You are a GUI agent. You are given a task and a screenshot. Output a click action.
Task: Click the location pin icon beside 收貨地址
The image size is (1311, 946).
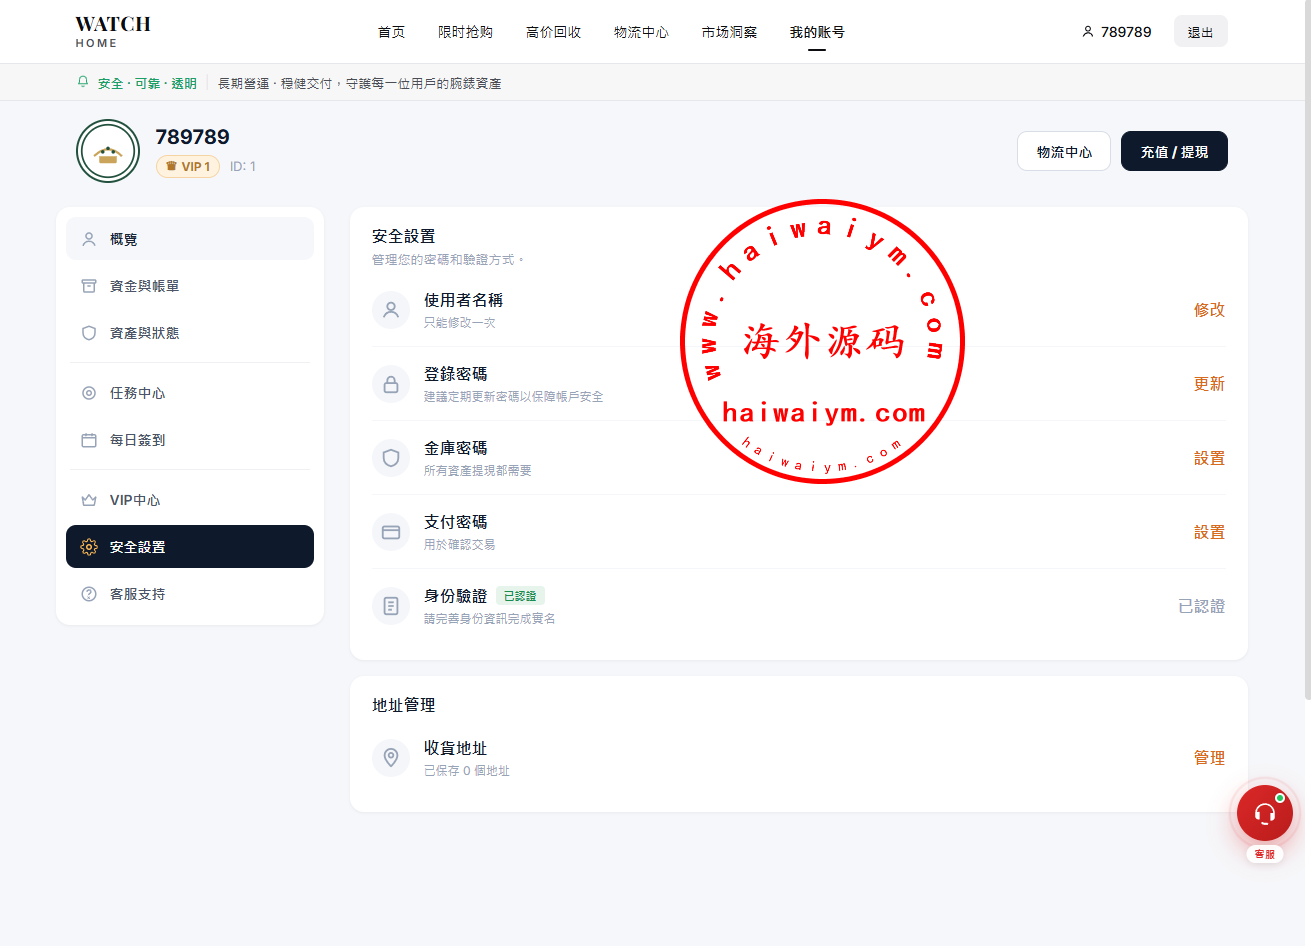(x=391, y=758)
